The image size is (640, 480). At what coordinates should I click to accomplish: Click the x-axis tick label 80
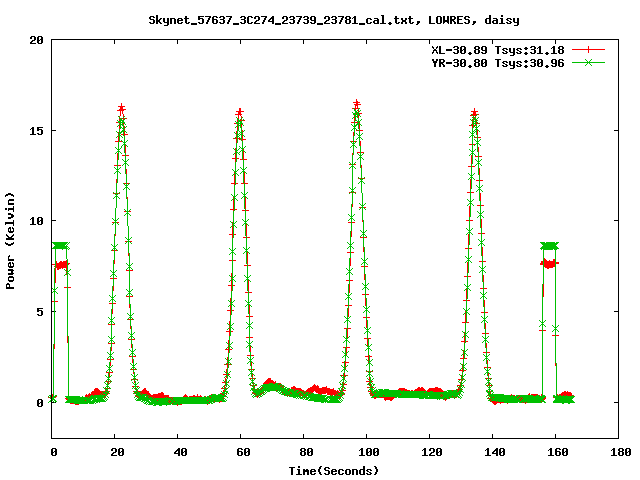click(306, 452)
